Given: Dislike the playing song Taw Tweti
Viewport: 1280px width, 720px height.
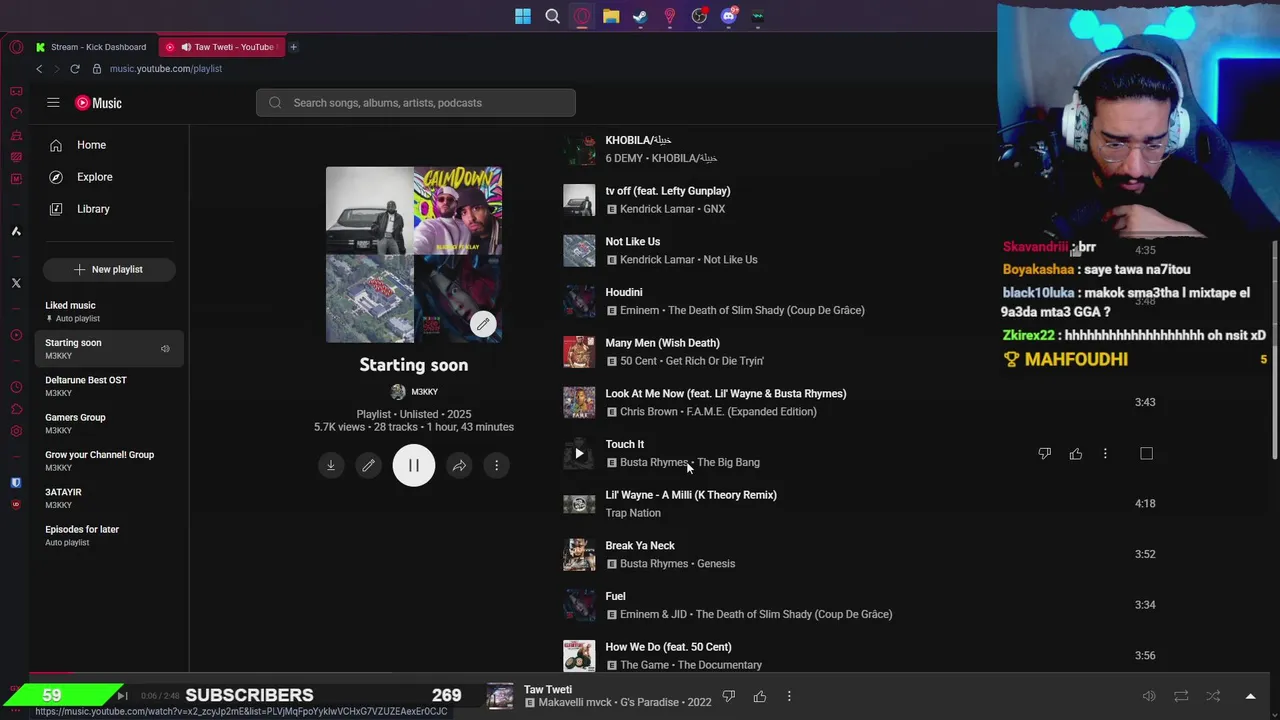Looking at the screenshot, I should (729, 696).
